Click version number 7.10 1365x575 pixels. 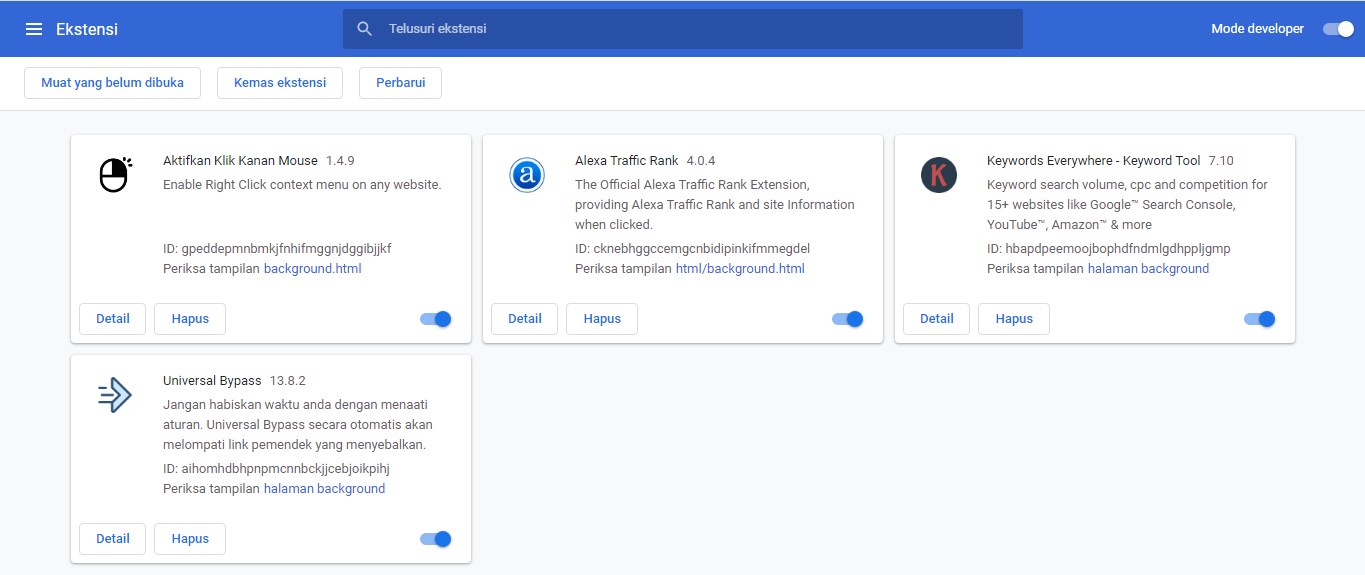(1221, 160)
